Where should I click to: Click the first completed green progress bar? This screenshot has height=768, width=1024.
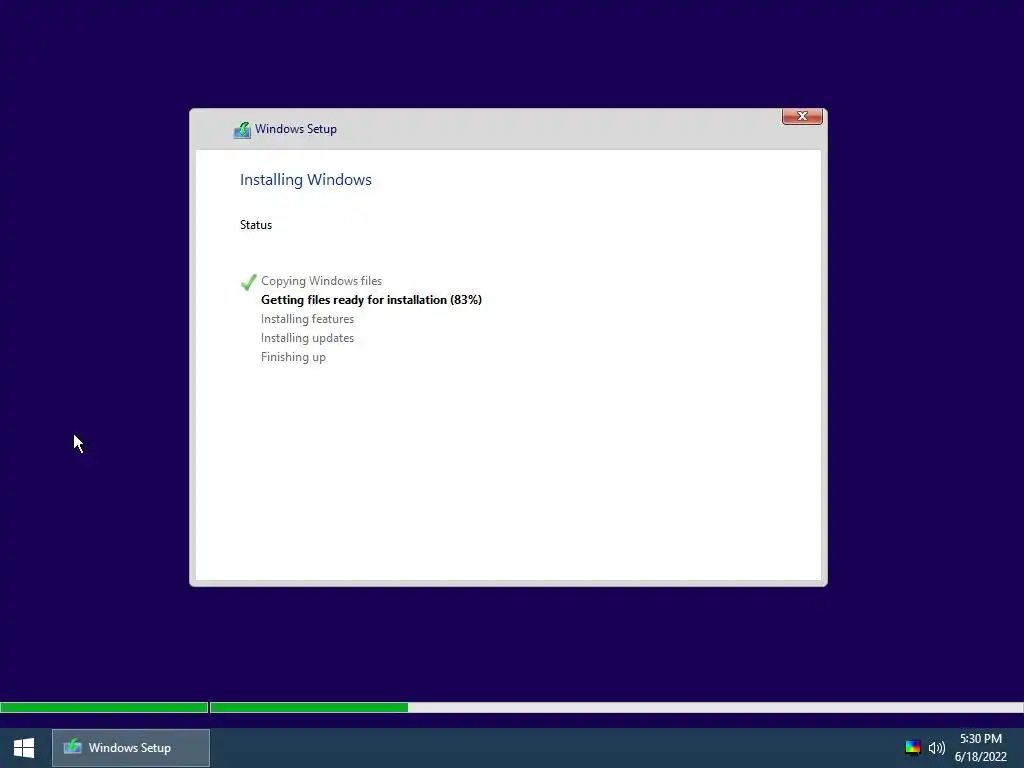click(x=104, y=707)
